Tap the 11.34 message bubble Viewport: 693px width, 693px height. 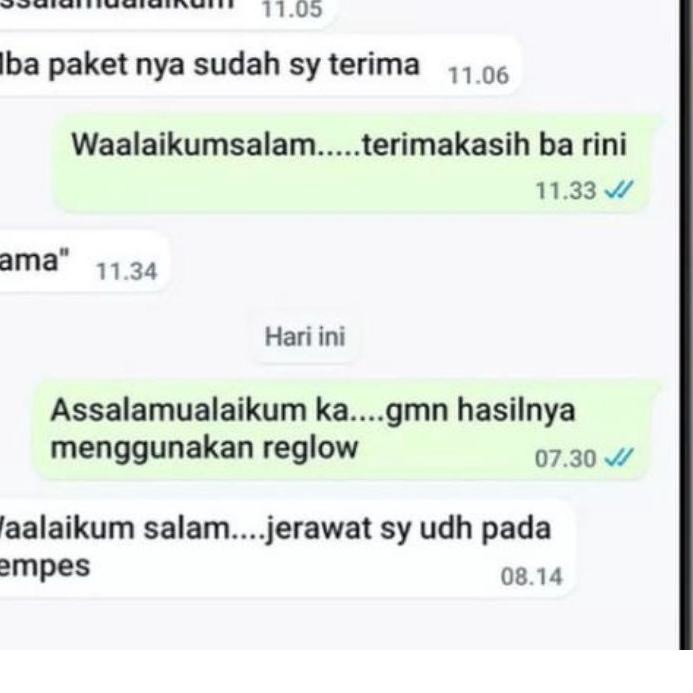click(x=85, y=262)
